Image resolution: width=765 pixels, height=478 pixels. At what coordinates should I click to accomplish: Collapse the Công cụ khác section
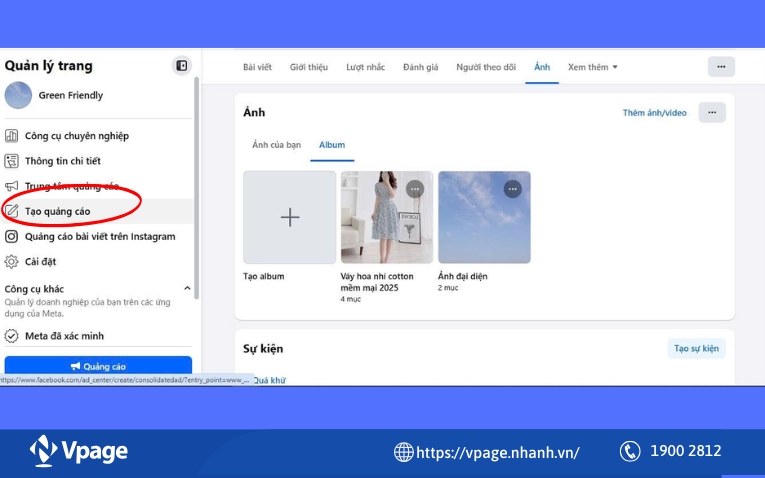click(187, 288)
